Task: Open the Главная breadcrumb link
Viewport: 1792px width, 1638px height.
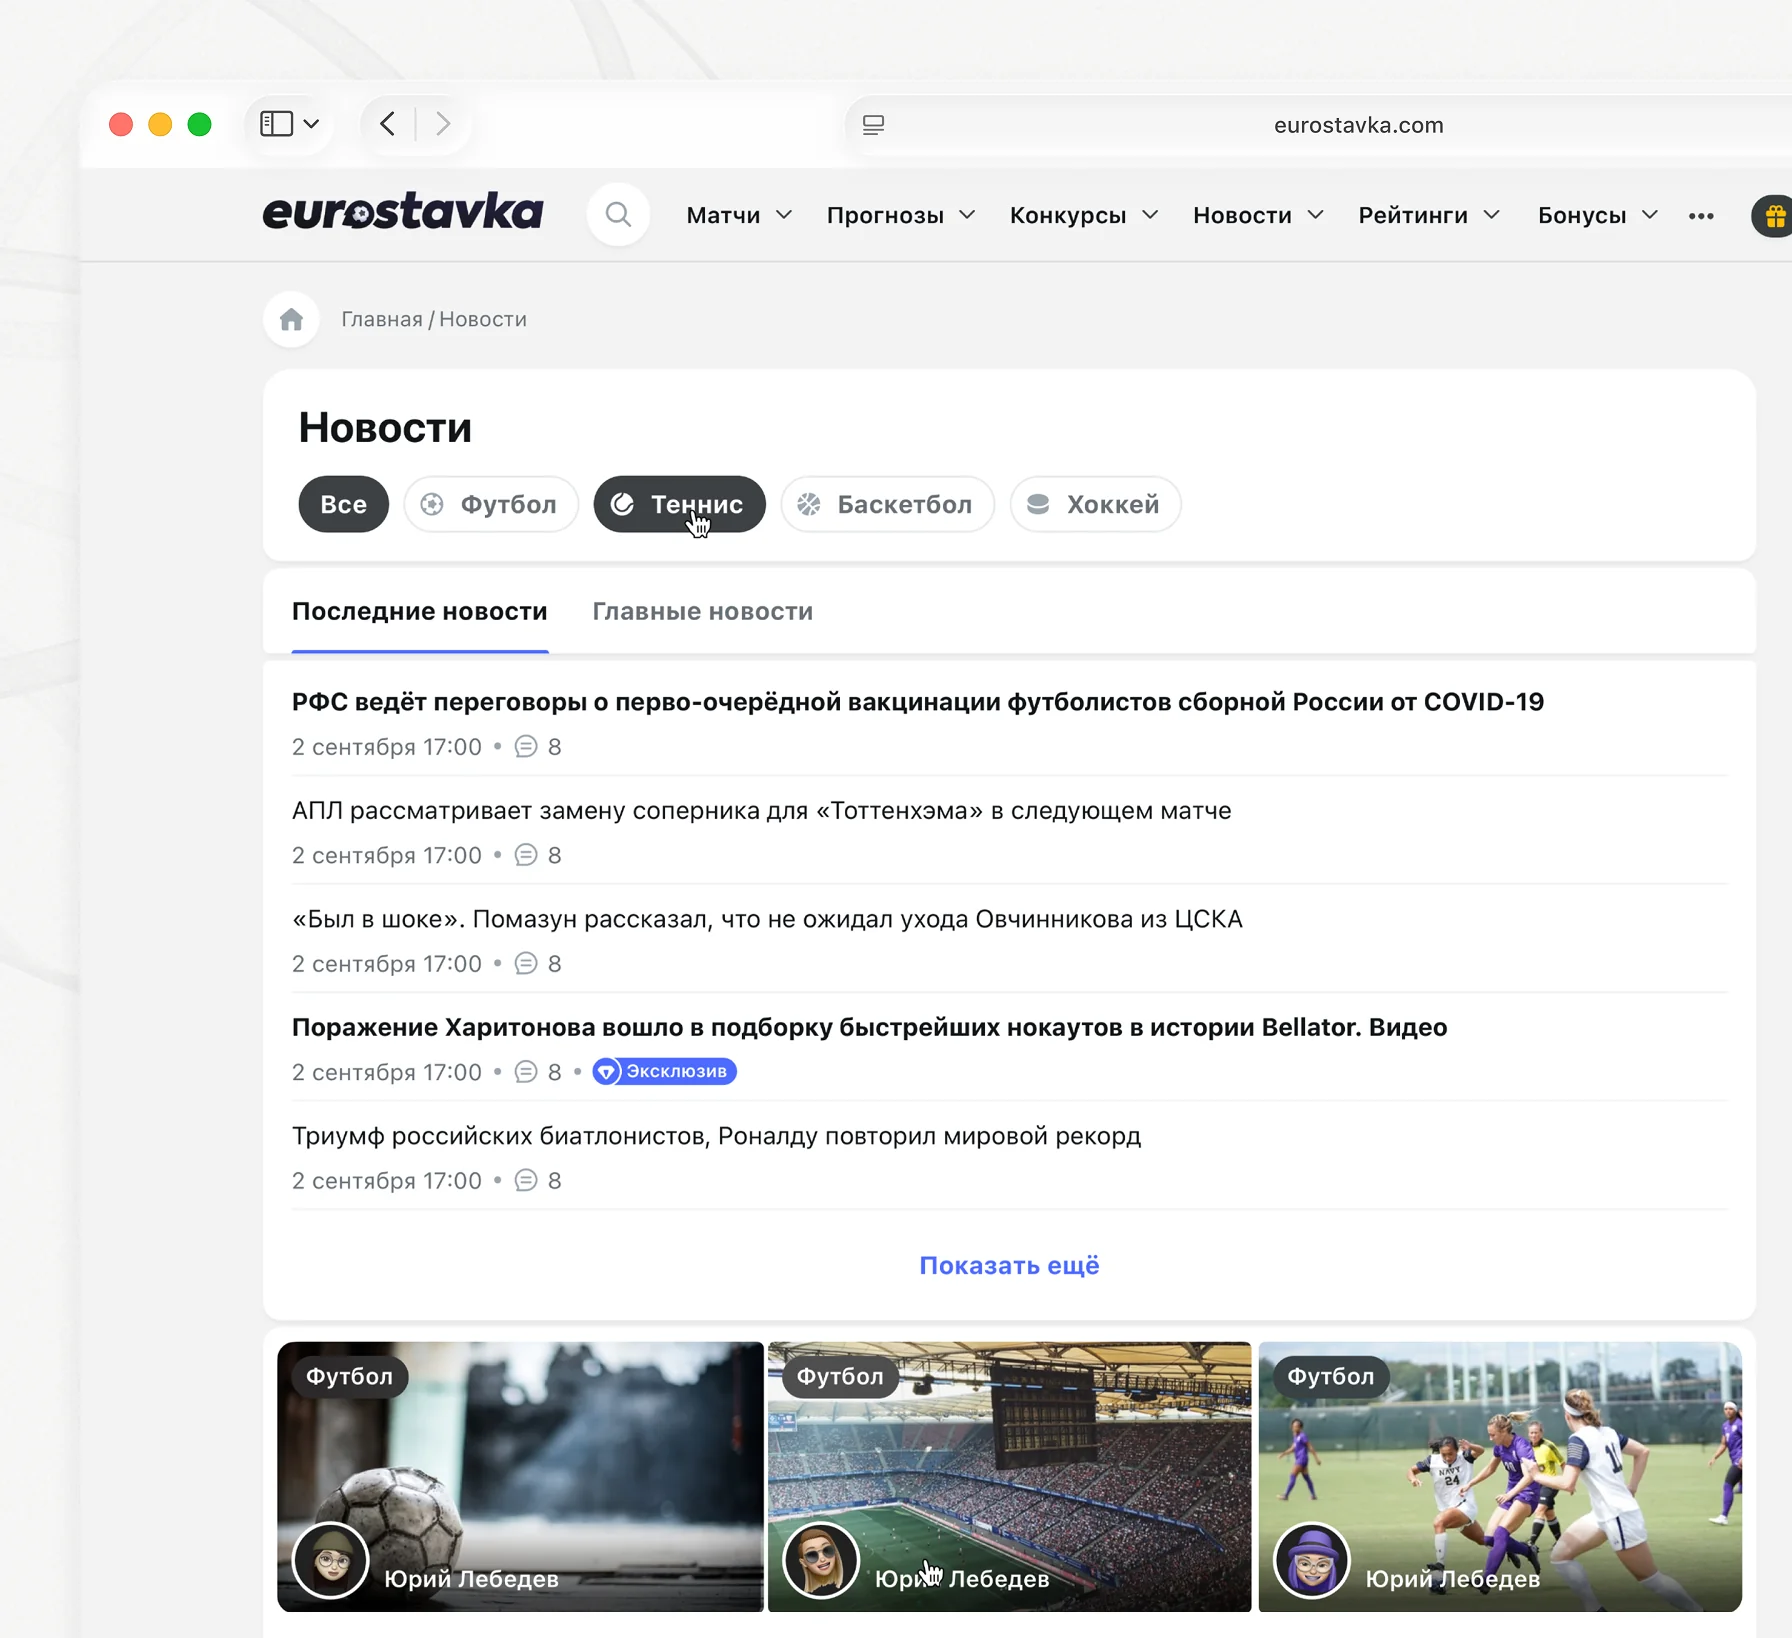Action: click(x=382, y=319)
